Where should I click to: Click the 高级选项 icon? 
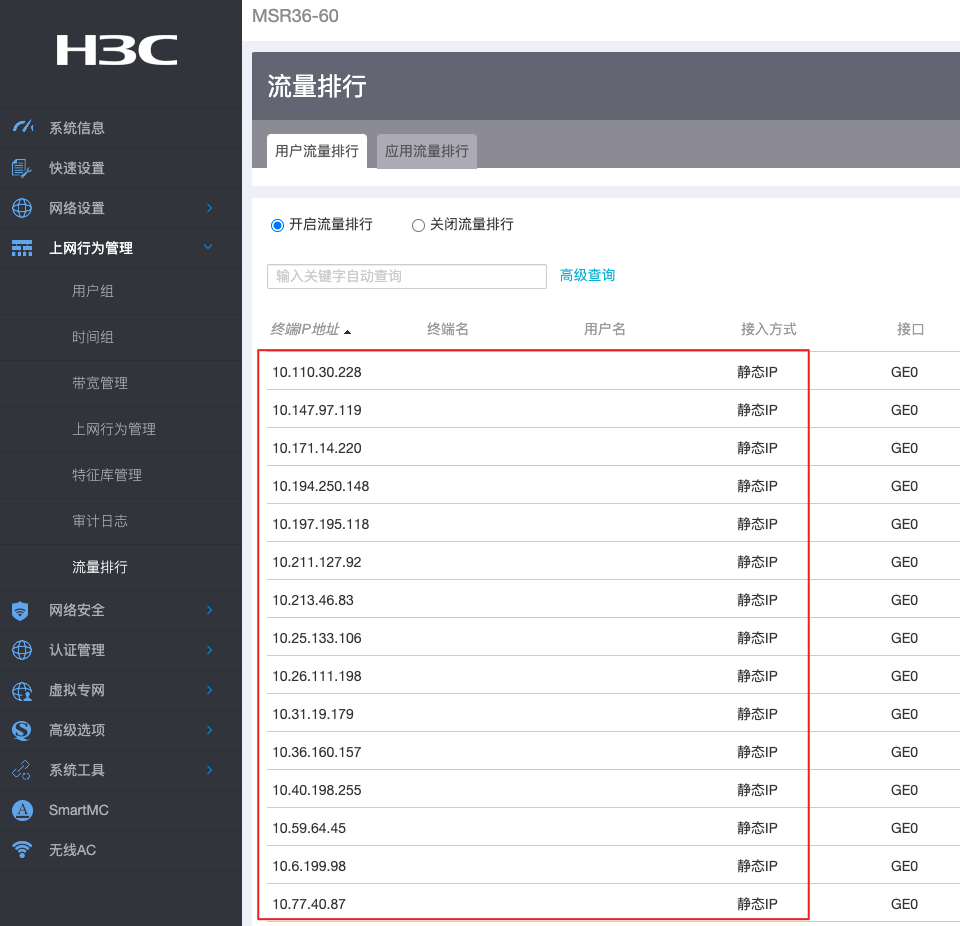coord(21,730)
